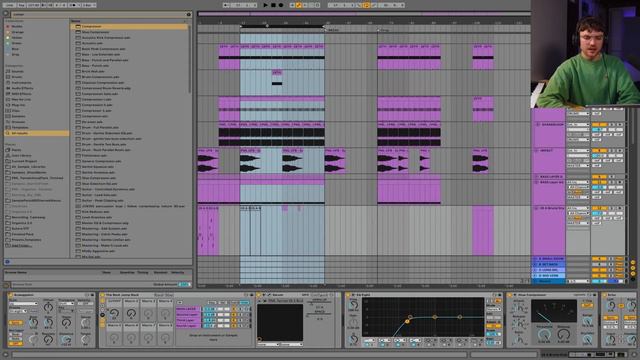Start playback with the transport Play button

266,5
